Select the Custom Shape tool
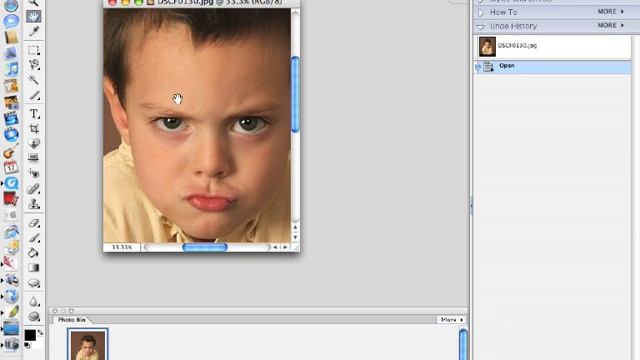This screenshot has width=640, height=360. pos(34,283)
